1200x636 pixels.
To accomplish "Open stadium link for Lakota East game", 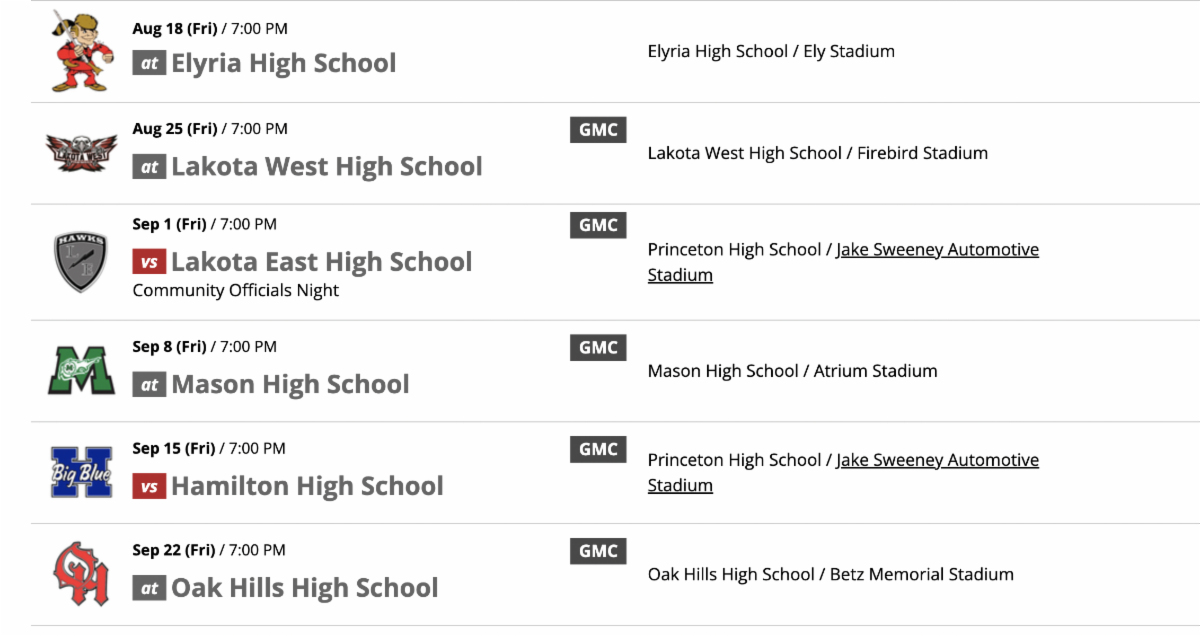I will pyautogui.click(x=937, y=250).
